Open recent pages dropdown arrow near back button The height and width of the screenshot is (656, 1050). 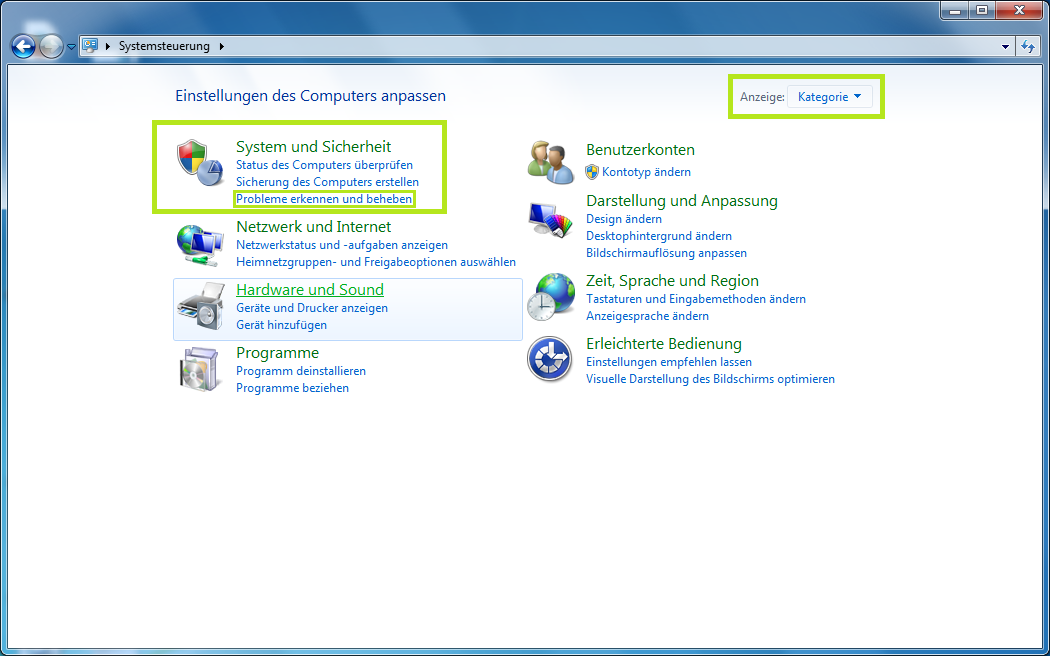tap(71, 48)
